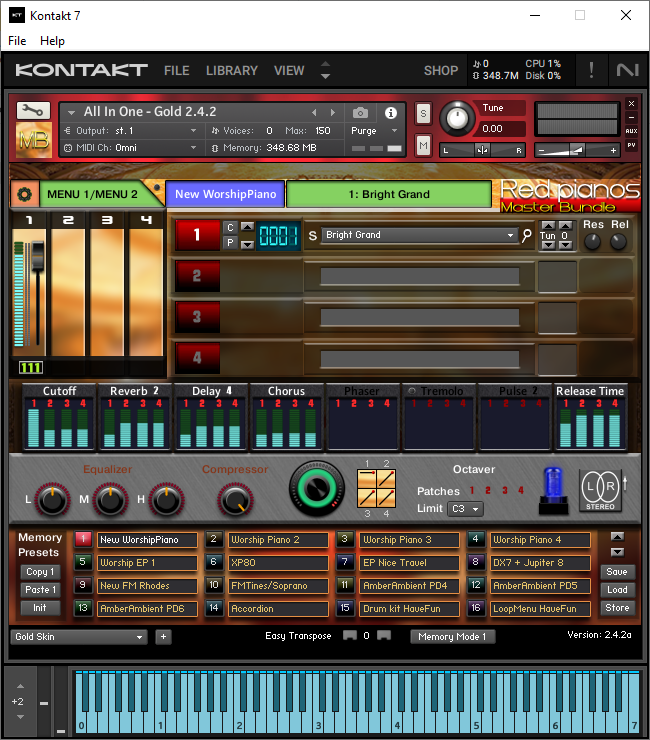The height and width of the screenshot is (740, 650).
Task: Open the Output st. 1 dropdown
Action: tap(130, 131)
